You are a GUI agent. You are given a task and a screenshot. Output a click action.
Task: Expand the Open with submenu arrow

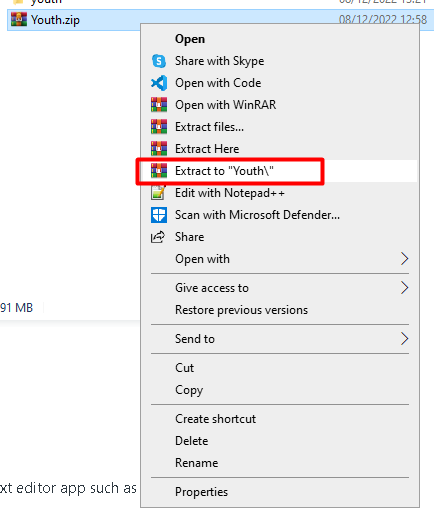[x=404, y=259]
